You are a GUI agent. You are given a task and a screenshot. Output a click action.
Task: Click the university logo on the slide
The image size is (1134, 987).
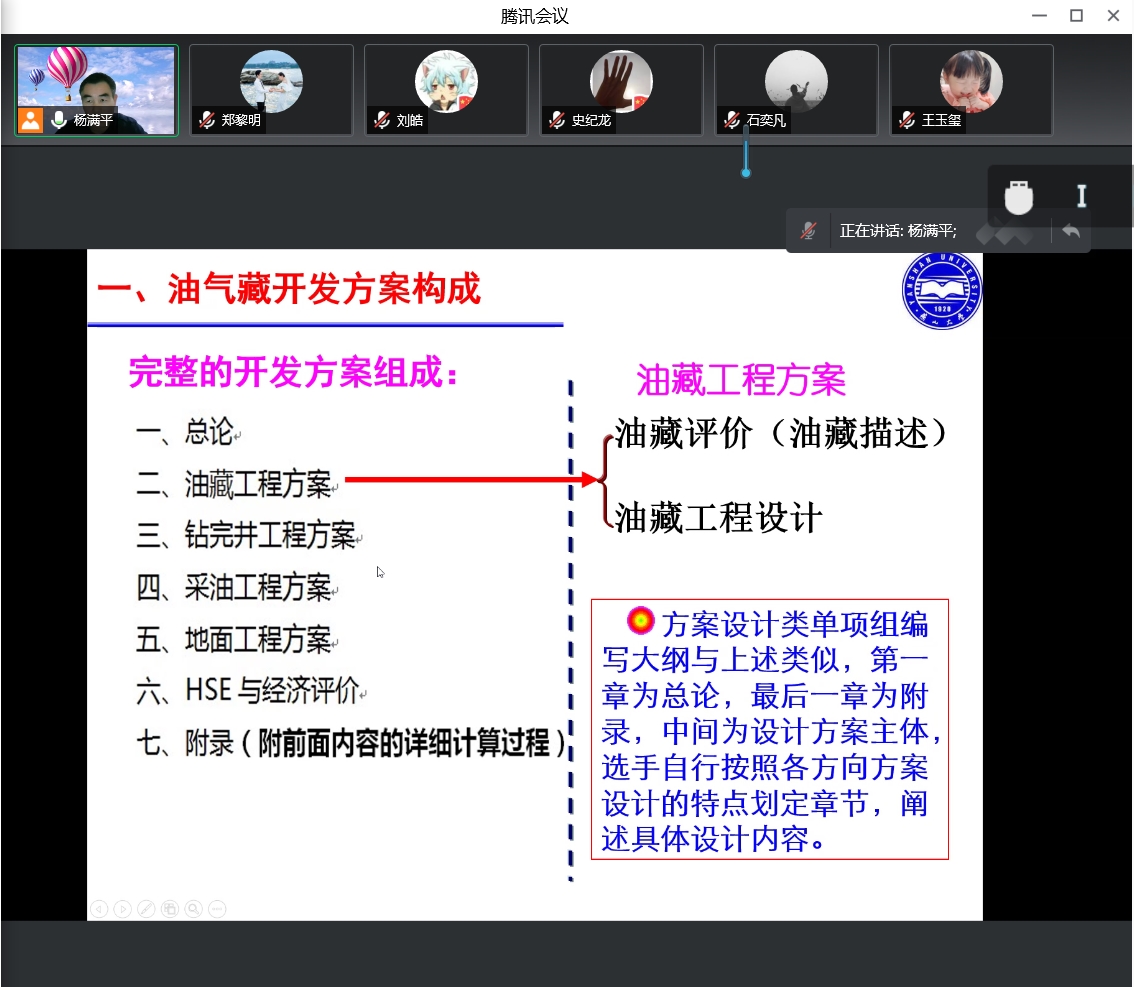[x=942, y=290]
